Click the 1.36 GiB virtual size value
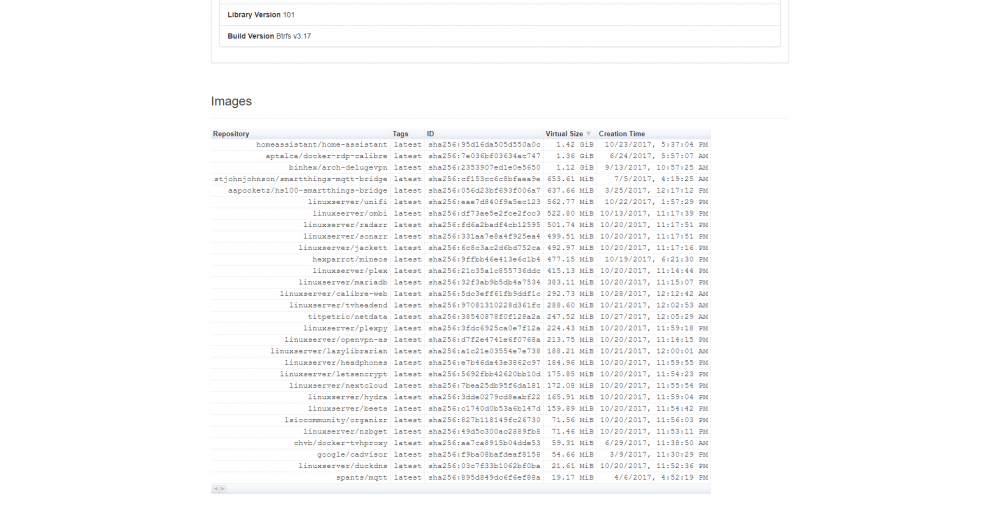 point(575,156)
